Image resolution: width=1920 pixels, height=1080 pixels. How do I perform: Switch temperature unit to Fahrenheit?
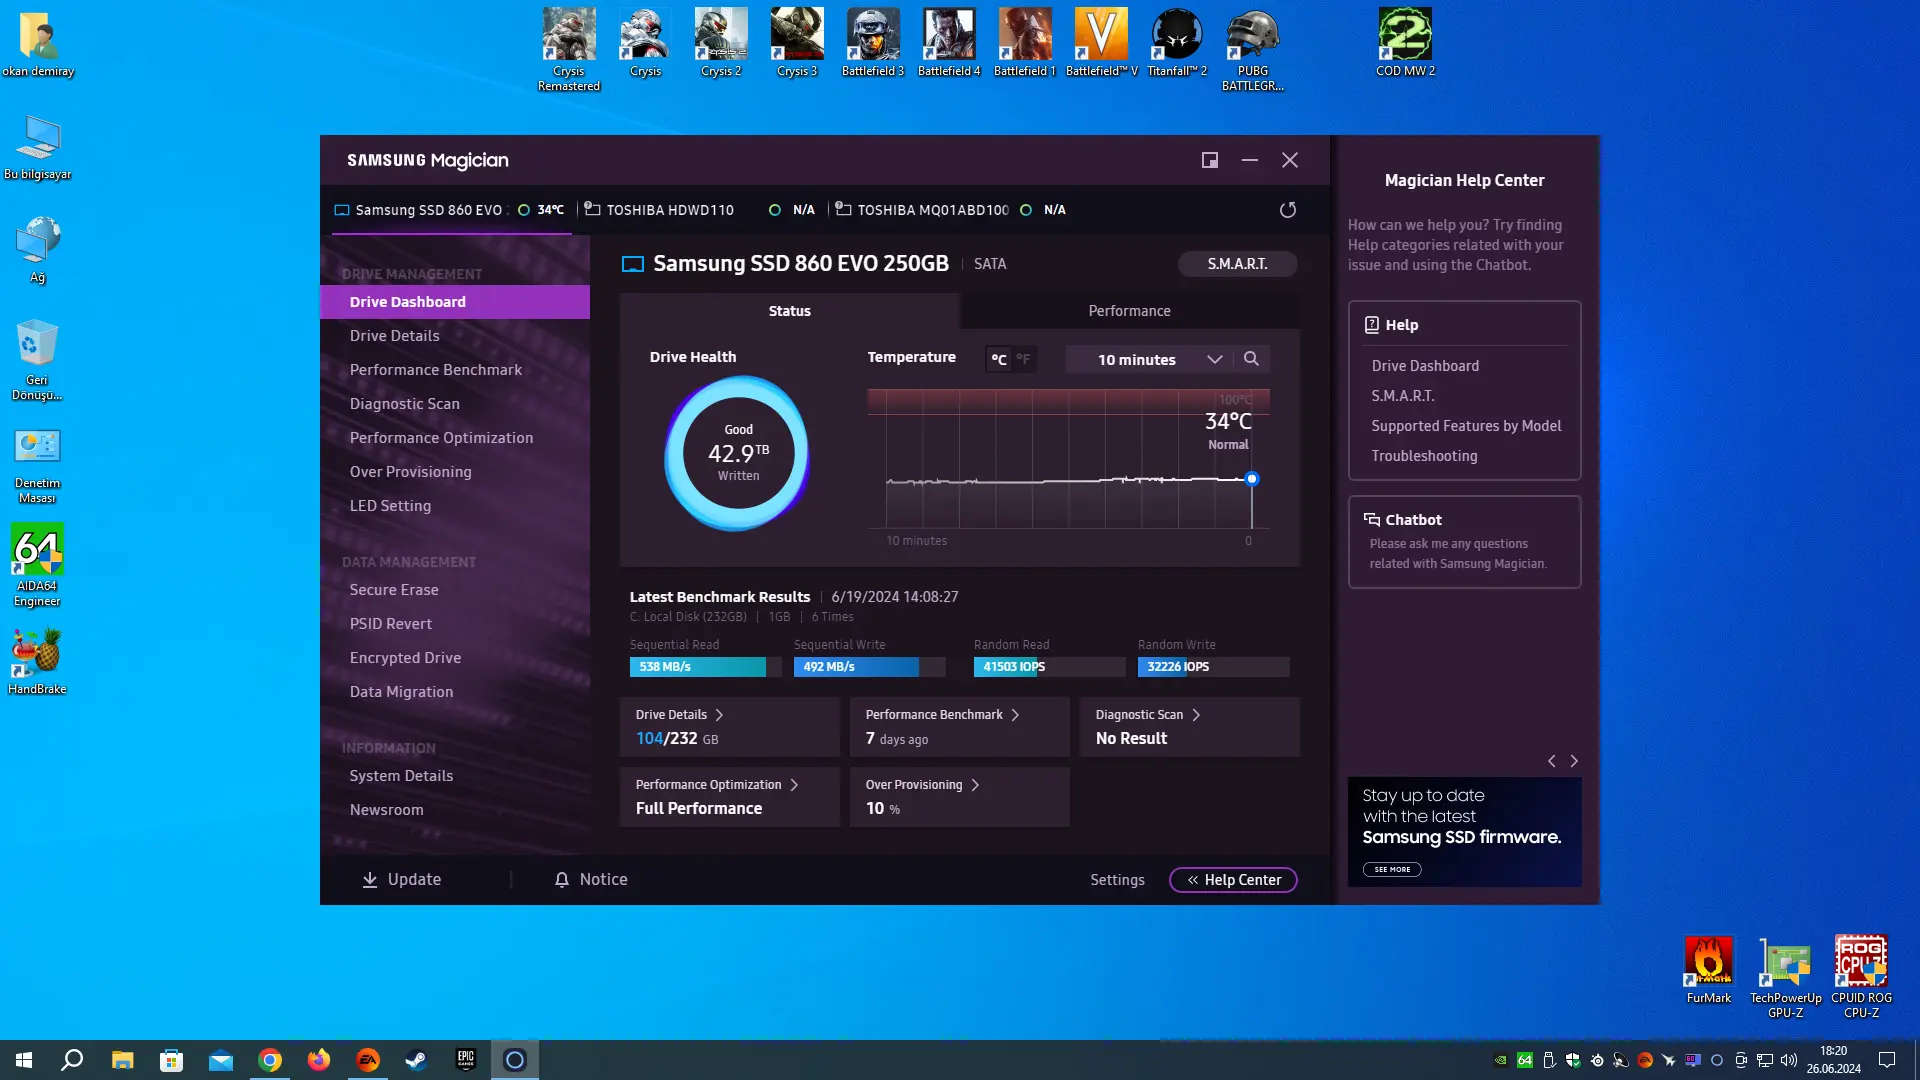pos(1023,359)
